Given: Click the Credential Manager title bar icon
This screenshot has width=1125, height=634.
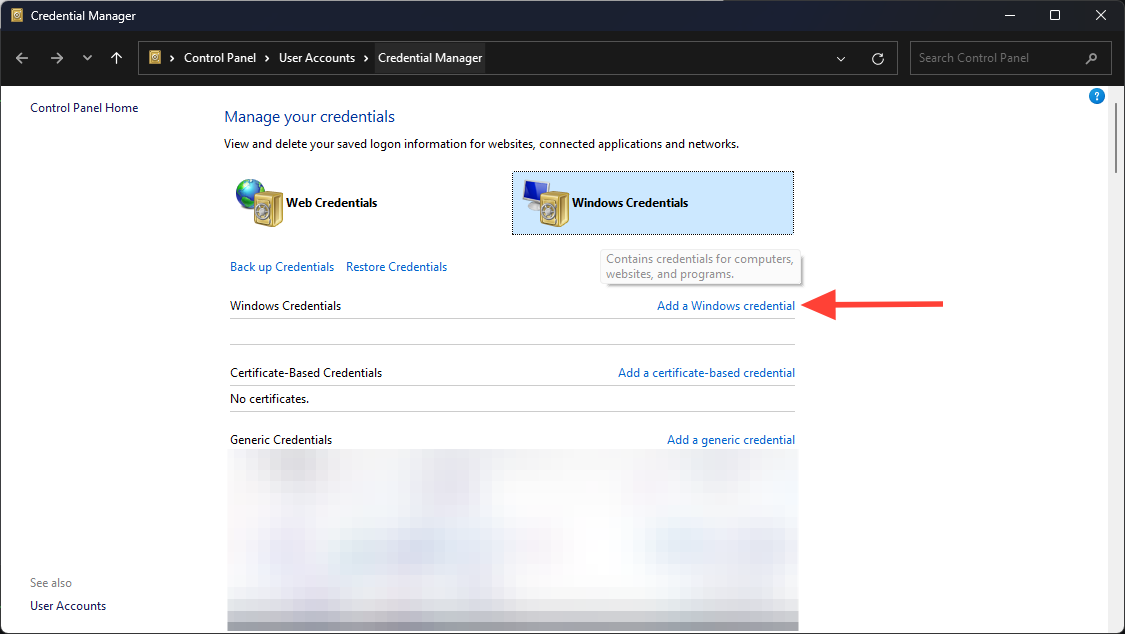Looking at the screenshot, I should coord(17,15).
